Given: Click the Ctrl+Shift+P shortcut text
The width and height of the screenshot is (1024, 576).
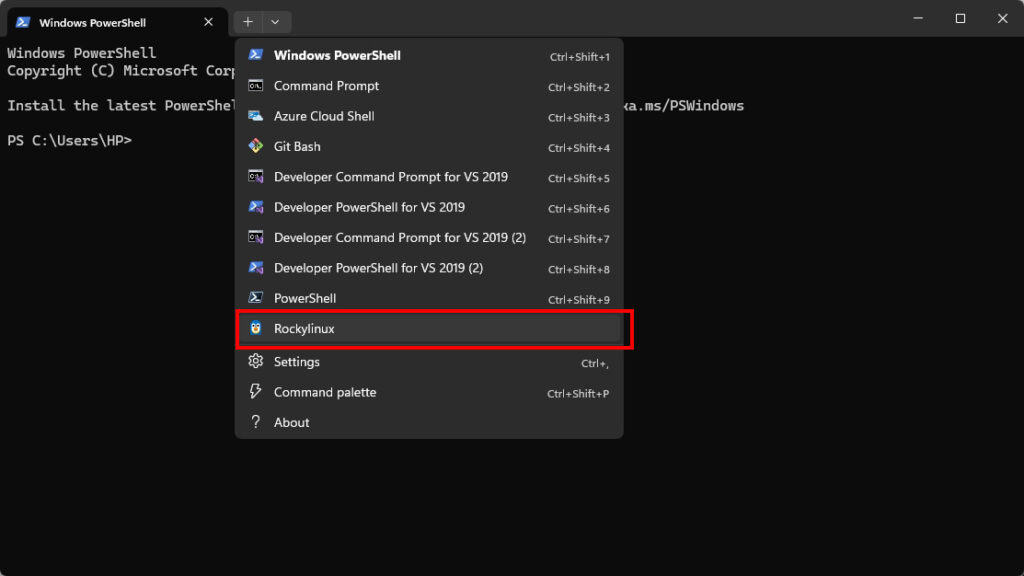Looking at the screenshot, I should point(578,394).
